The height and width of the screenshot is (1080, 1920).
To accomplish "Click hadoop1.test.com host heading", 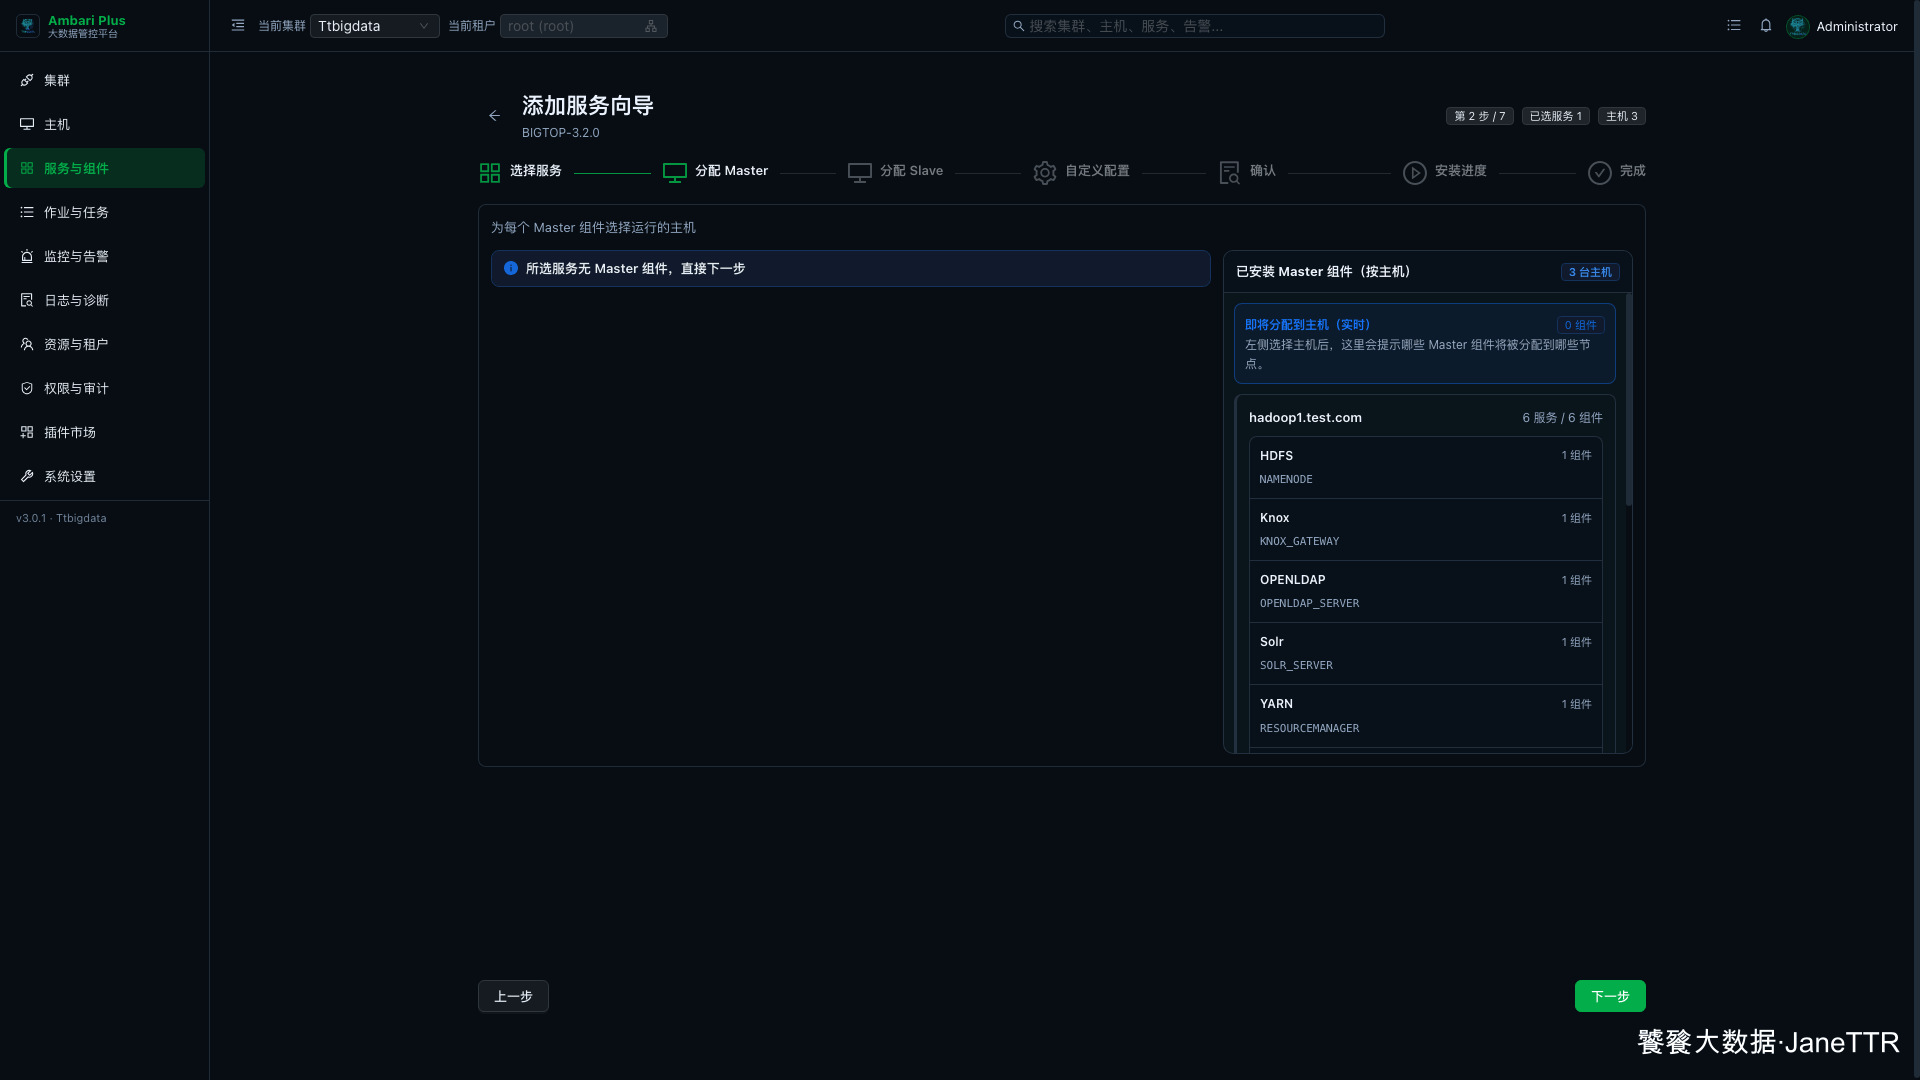I will coord(1305,418).
